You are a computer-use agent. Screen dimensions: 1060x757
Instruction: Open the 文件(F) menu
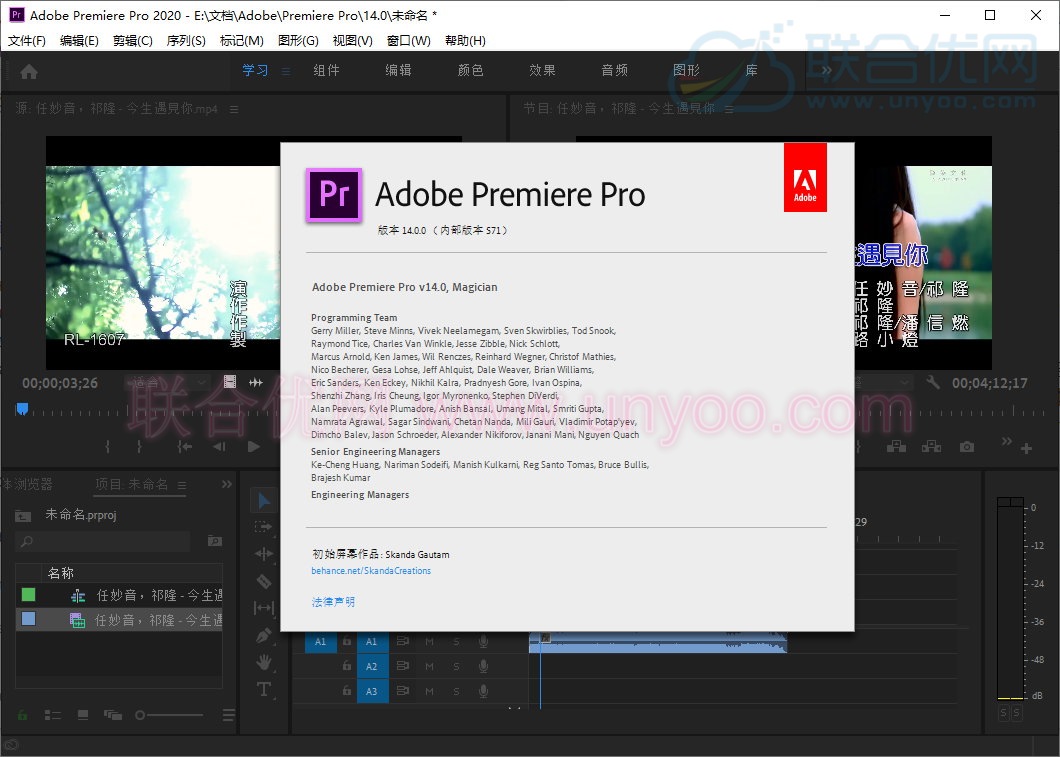(x=26, y=41)
